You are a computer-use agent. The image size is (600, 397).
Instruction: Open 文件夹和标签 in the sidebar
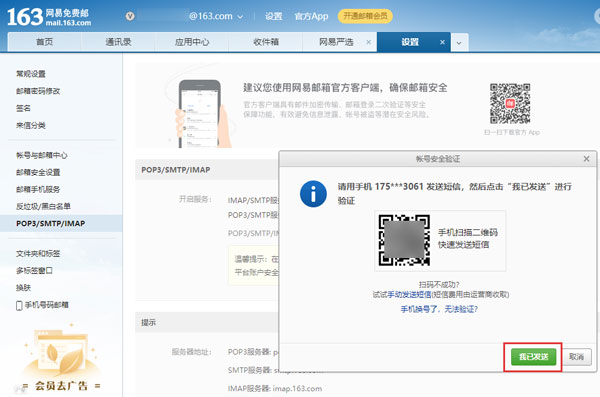[38, 253]
